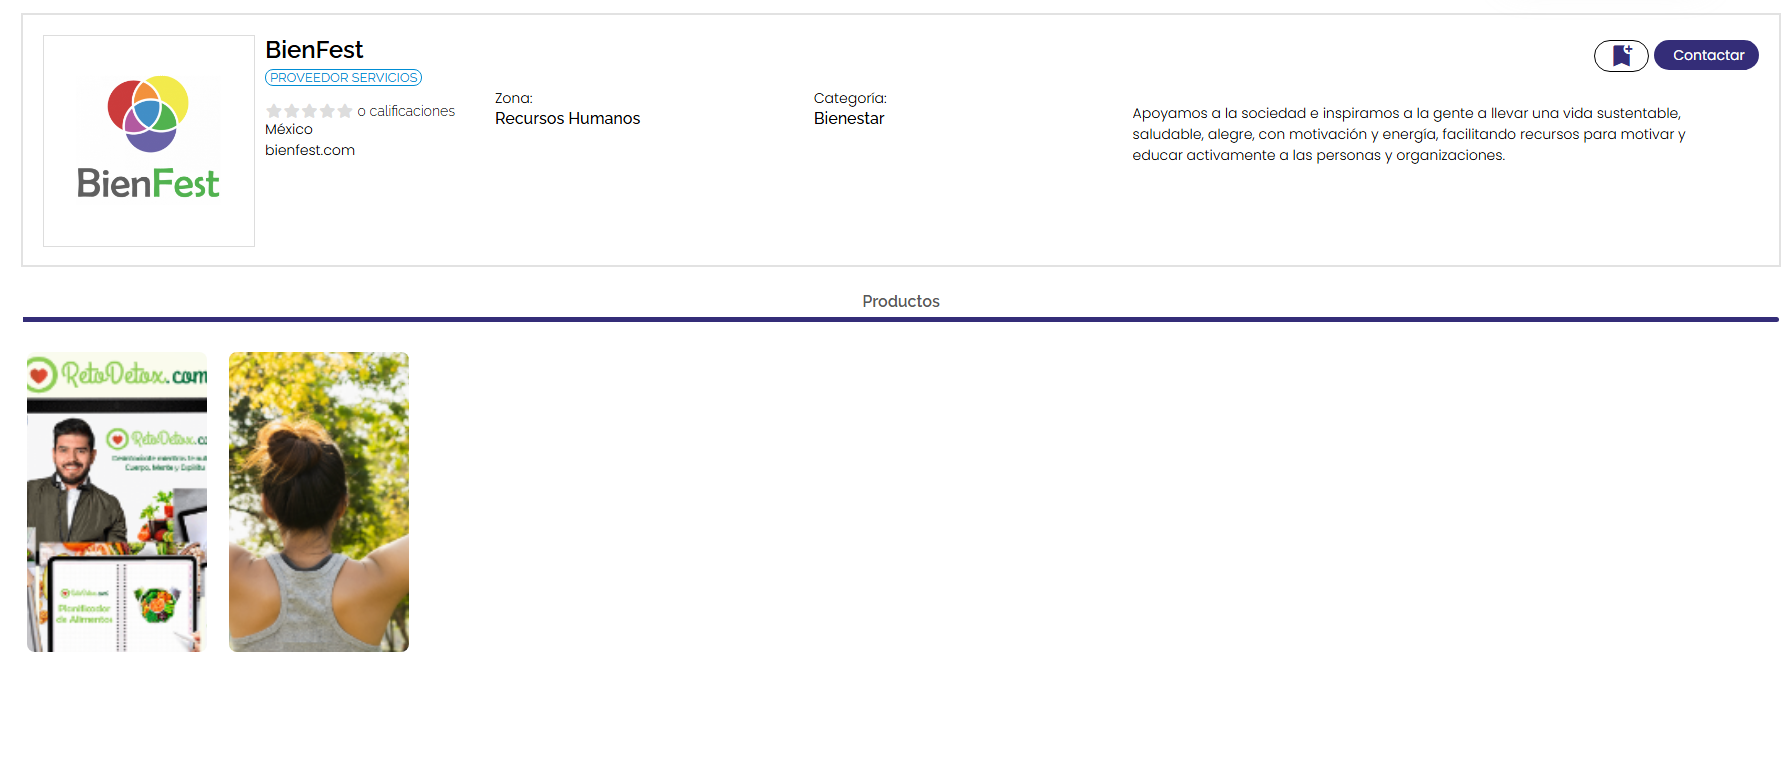This screenshot has height=766, width=1788.
Task: Click the second rating star
Action: (292, 111)
